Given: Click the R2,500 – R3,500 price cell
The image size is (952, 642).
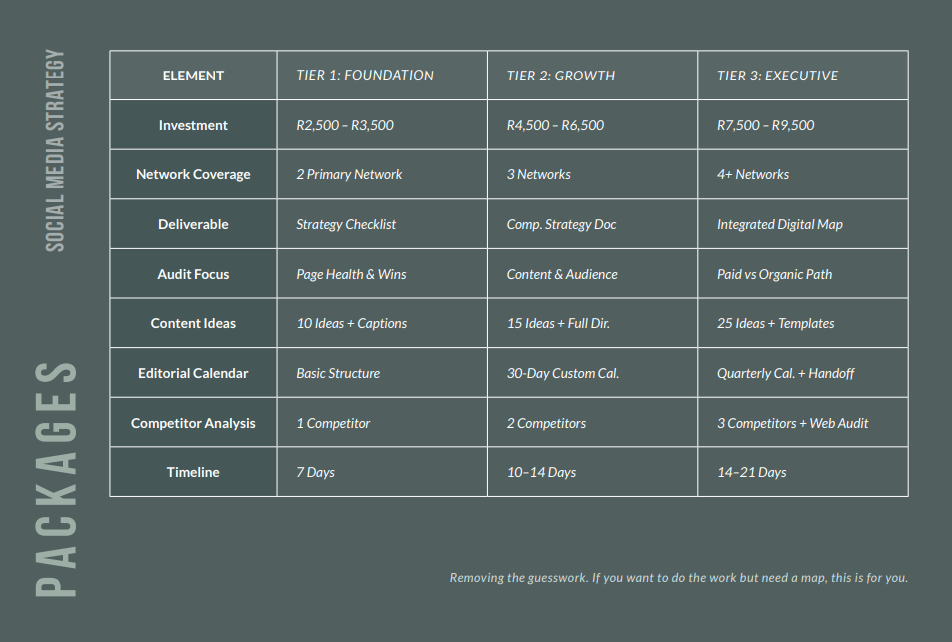Looking at the screenshot, I should pos(345,126).
